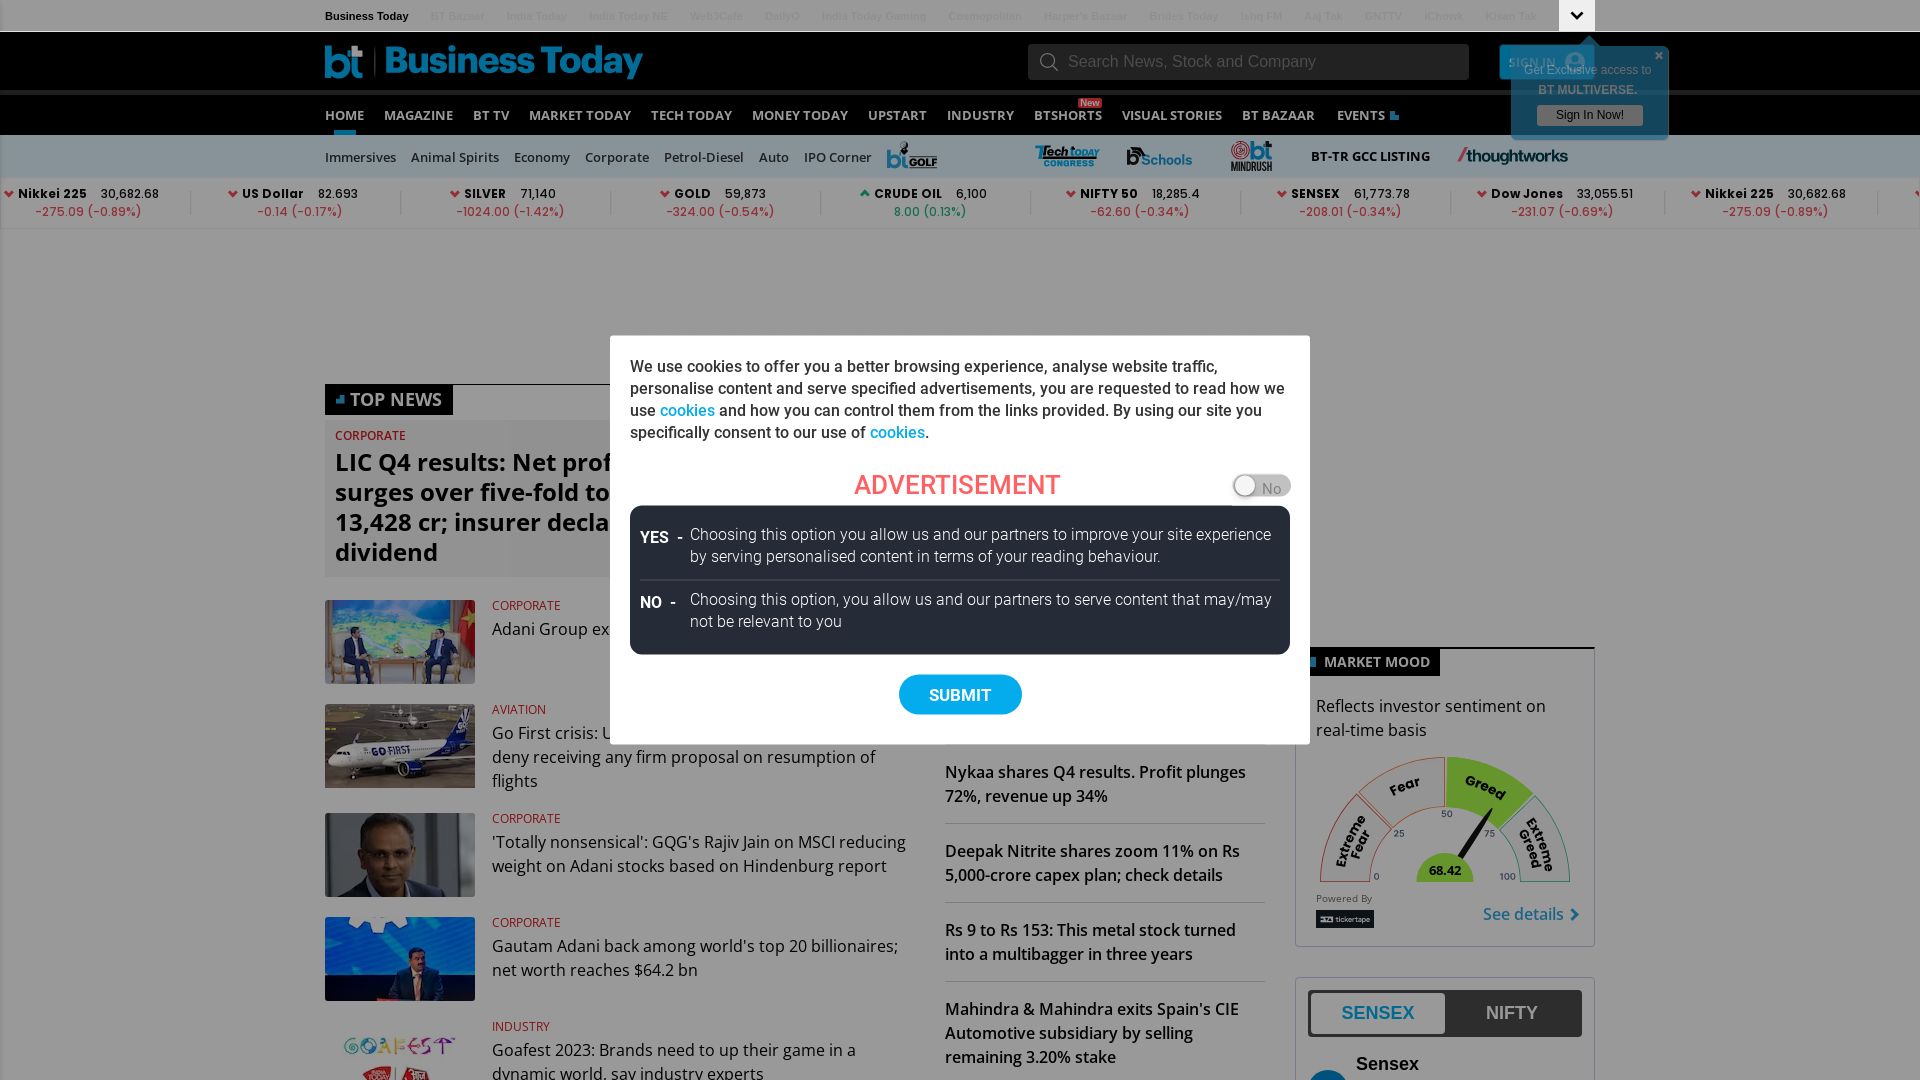Expand the scrolling ticker bar dropdown
This screenshot has width=1920, height=1080.
(x=1577, y=15)
